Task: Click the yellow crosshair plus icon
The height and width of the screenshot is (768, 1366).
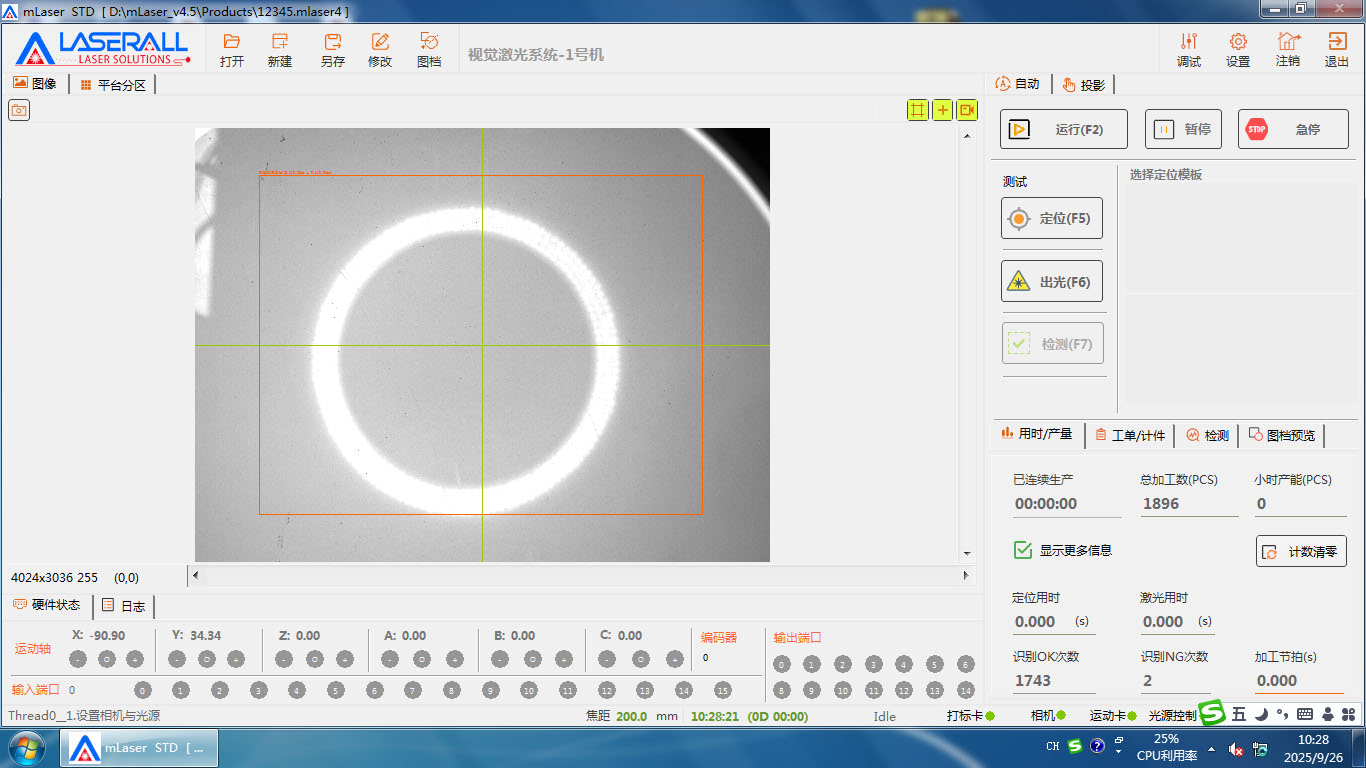Action: point(942,110)
